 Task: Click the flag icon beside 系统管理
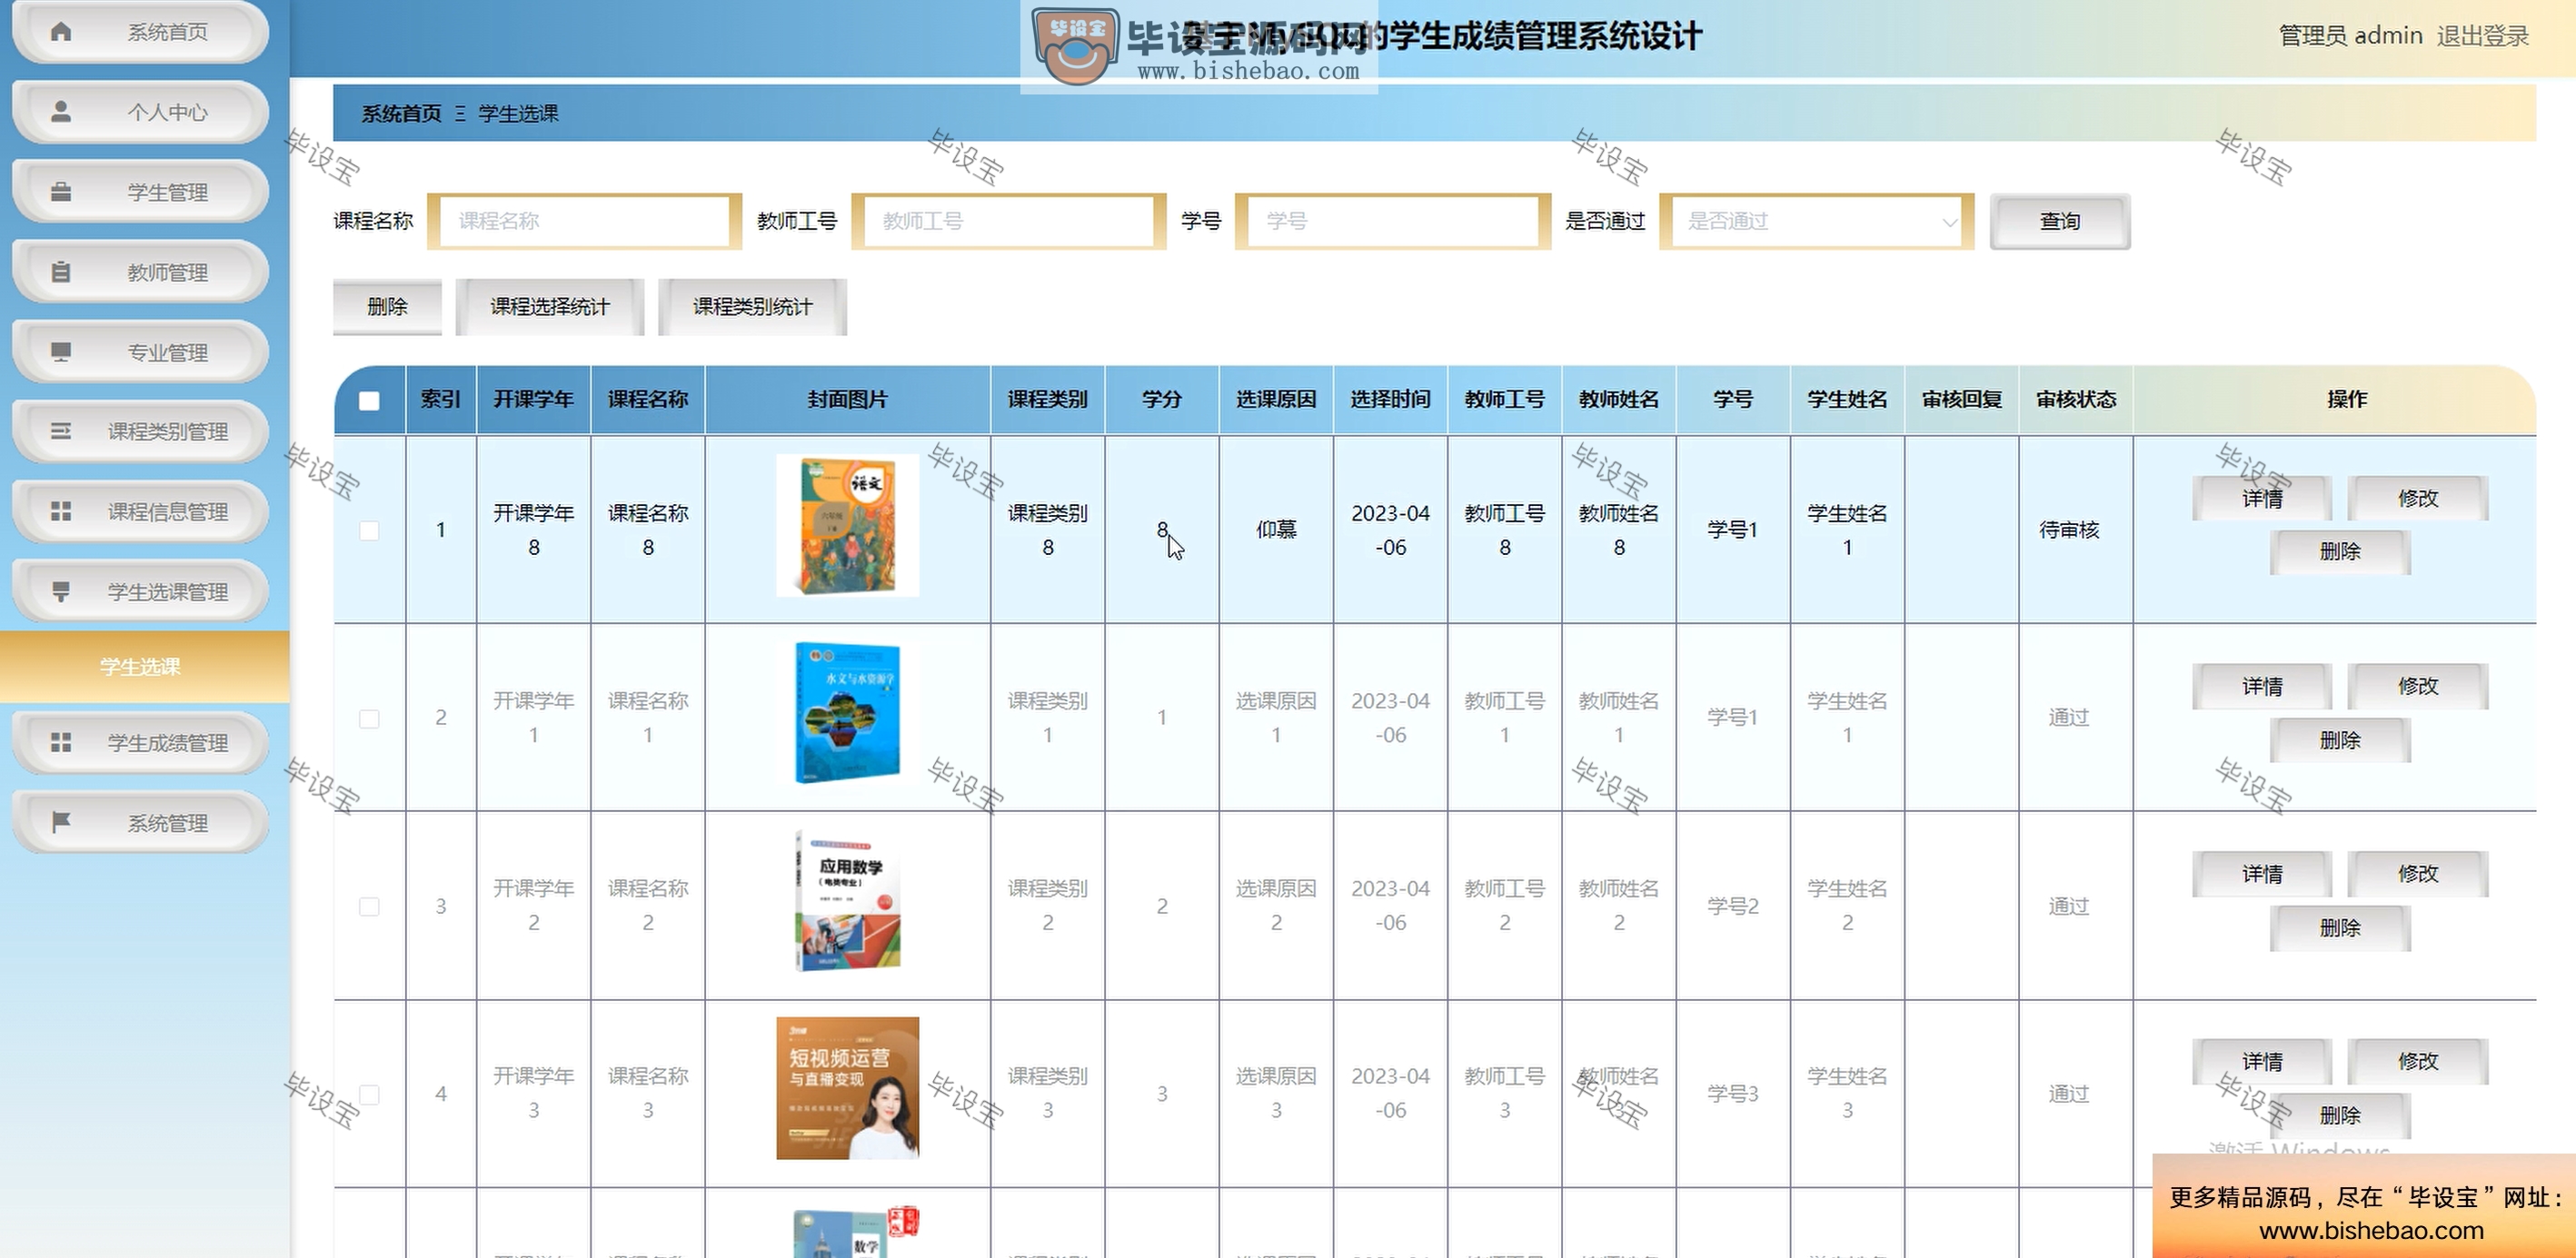(x=61, y=822)
